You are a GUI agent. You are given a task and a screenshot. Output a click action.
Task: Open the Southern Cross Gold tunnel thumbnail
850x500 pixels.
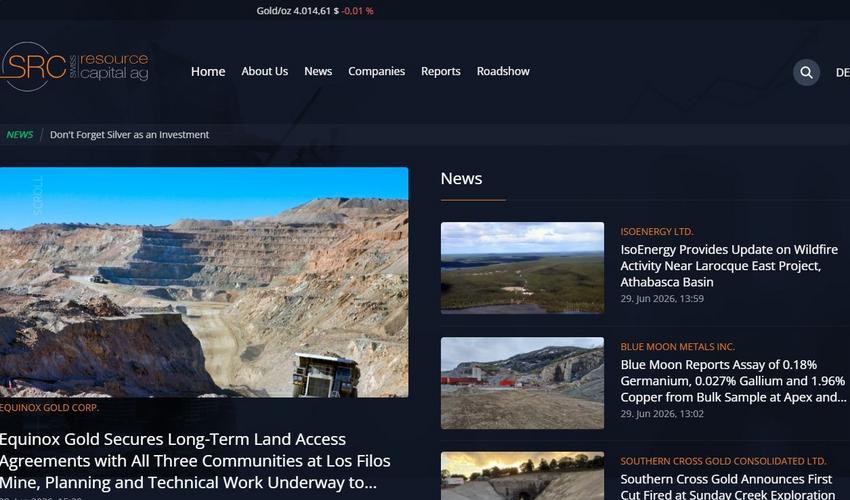tap(522, 476)
